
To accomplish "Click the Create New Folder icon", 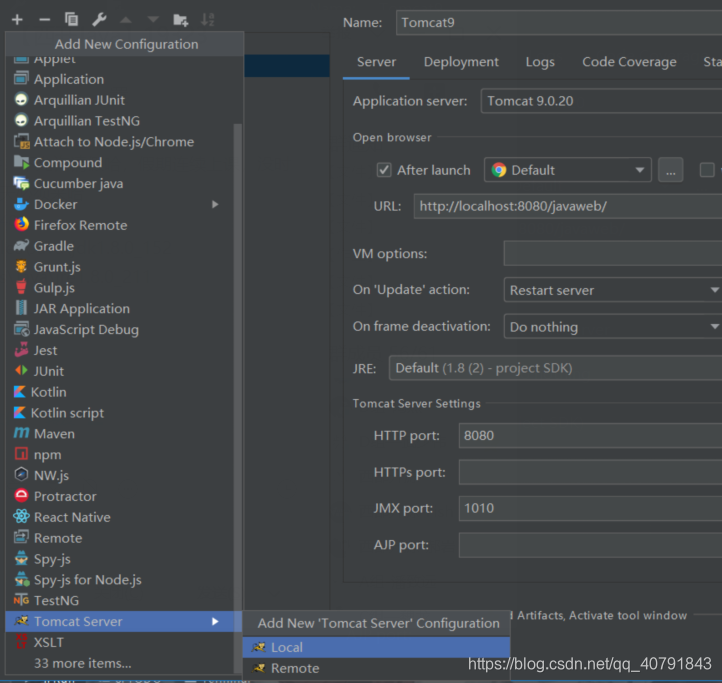I will pyautogui.click(x=180, y=20).
